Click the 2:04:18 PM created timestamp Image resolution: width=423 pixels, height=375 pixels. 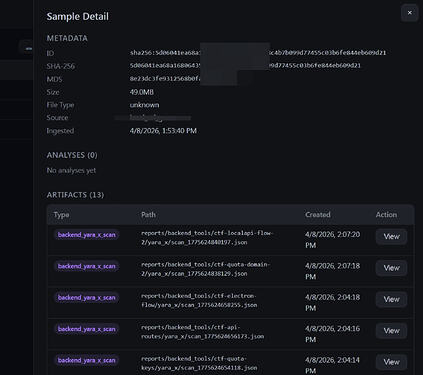pos(332,302)
